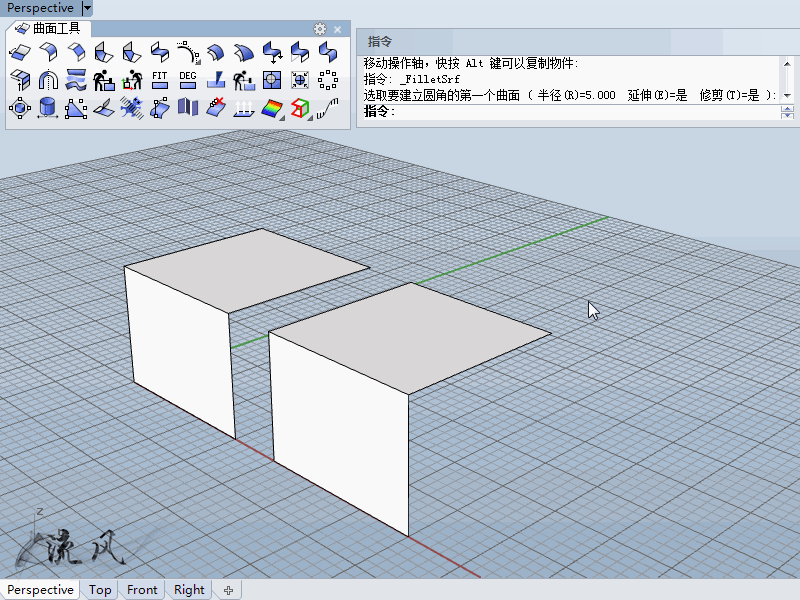Add a new viewport tab with plus button
Screen dimensions: 800x600
(228, 590)
